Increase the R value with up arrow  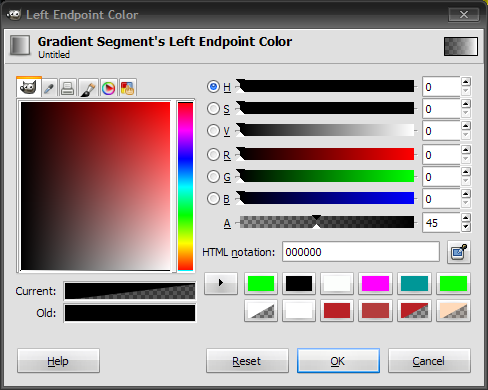tap(466, 150)
